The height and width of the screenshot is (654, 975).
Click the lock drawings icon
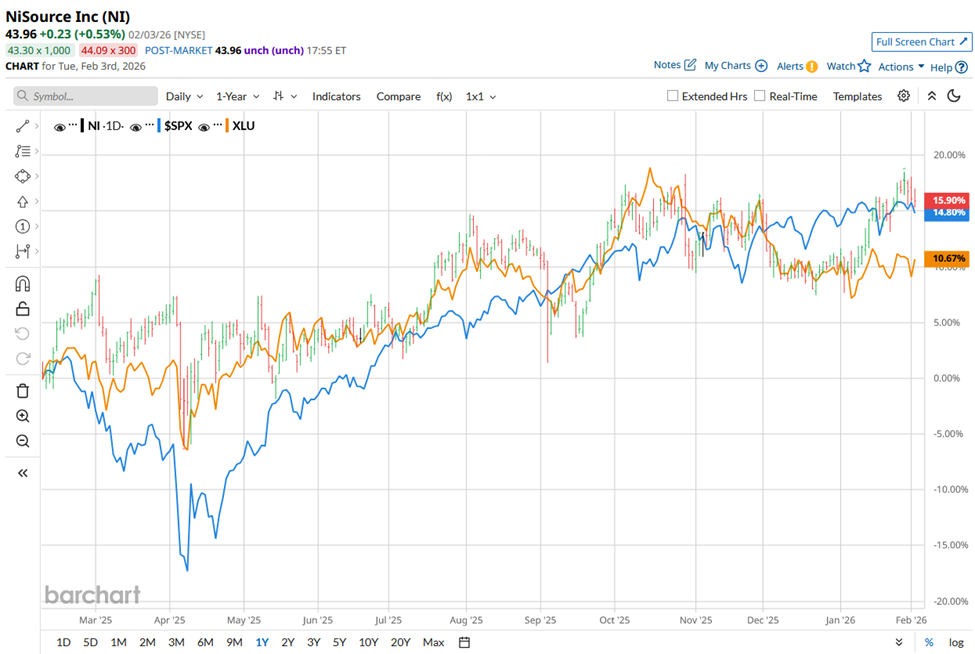tap(23, 309)
